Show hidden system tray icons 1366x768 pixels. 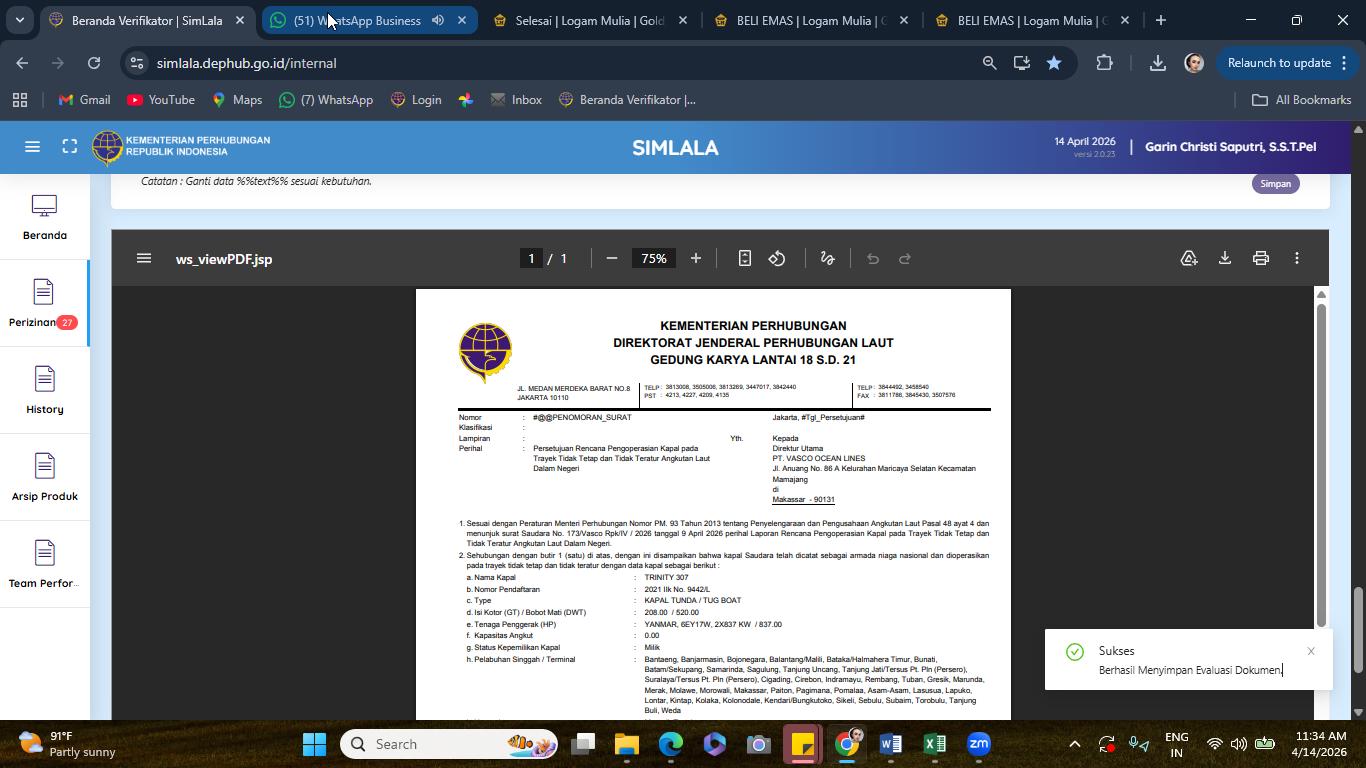tap(1074, 744)
